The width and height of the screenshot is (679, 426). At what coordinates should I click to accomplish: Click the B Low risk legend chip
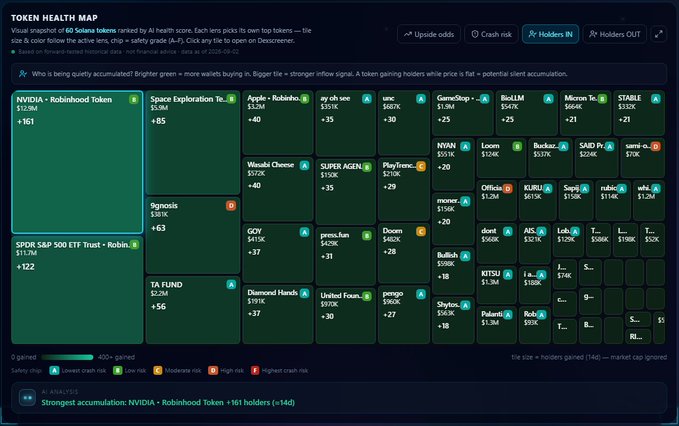pos(117,371)
